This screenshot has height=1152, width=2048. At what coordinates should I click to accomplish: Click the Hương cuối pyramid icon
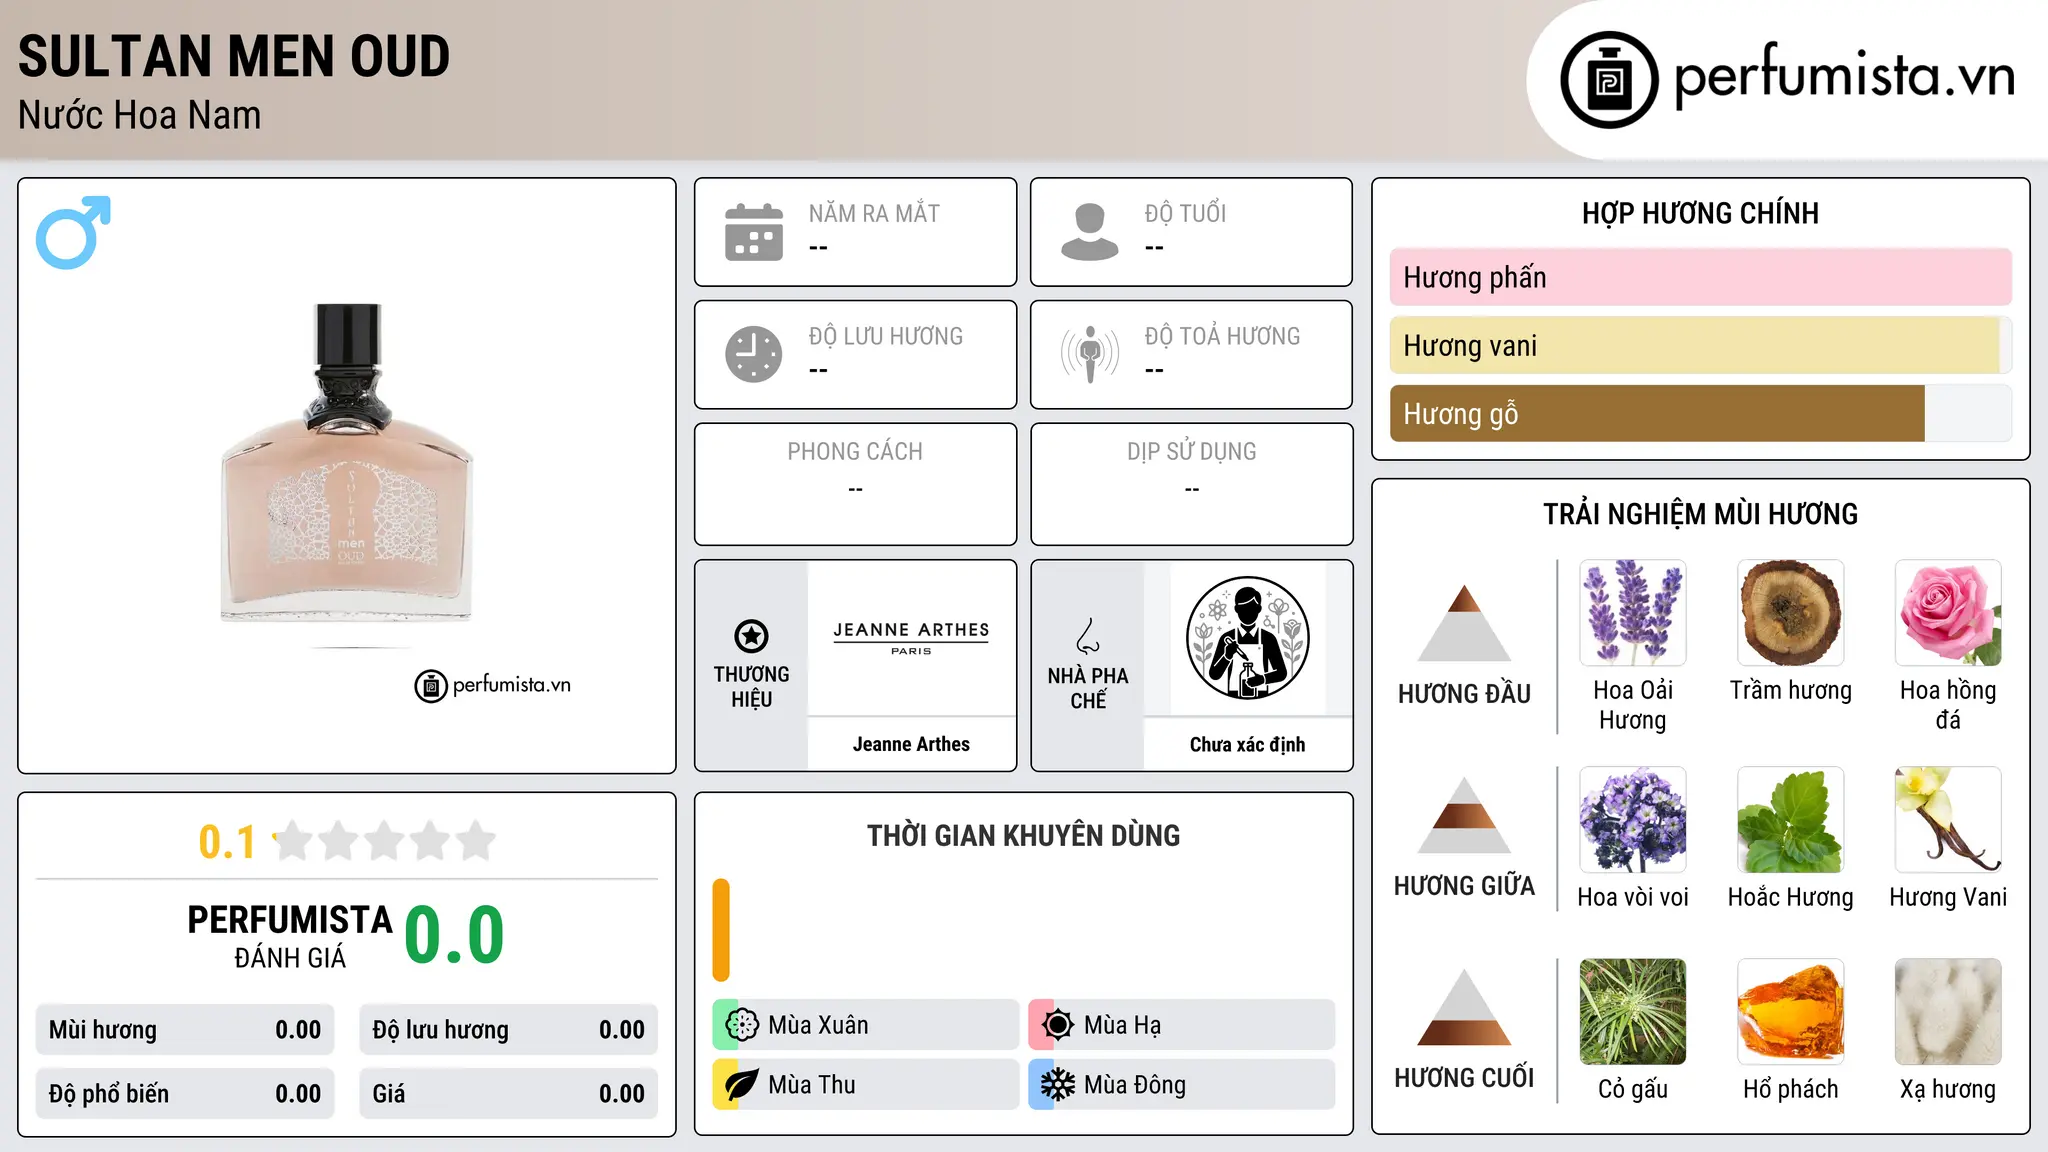click(x=1464, y=1007)
